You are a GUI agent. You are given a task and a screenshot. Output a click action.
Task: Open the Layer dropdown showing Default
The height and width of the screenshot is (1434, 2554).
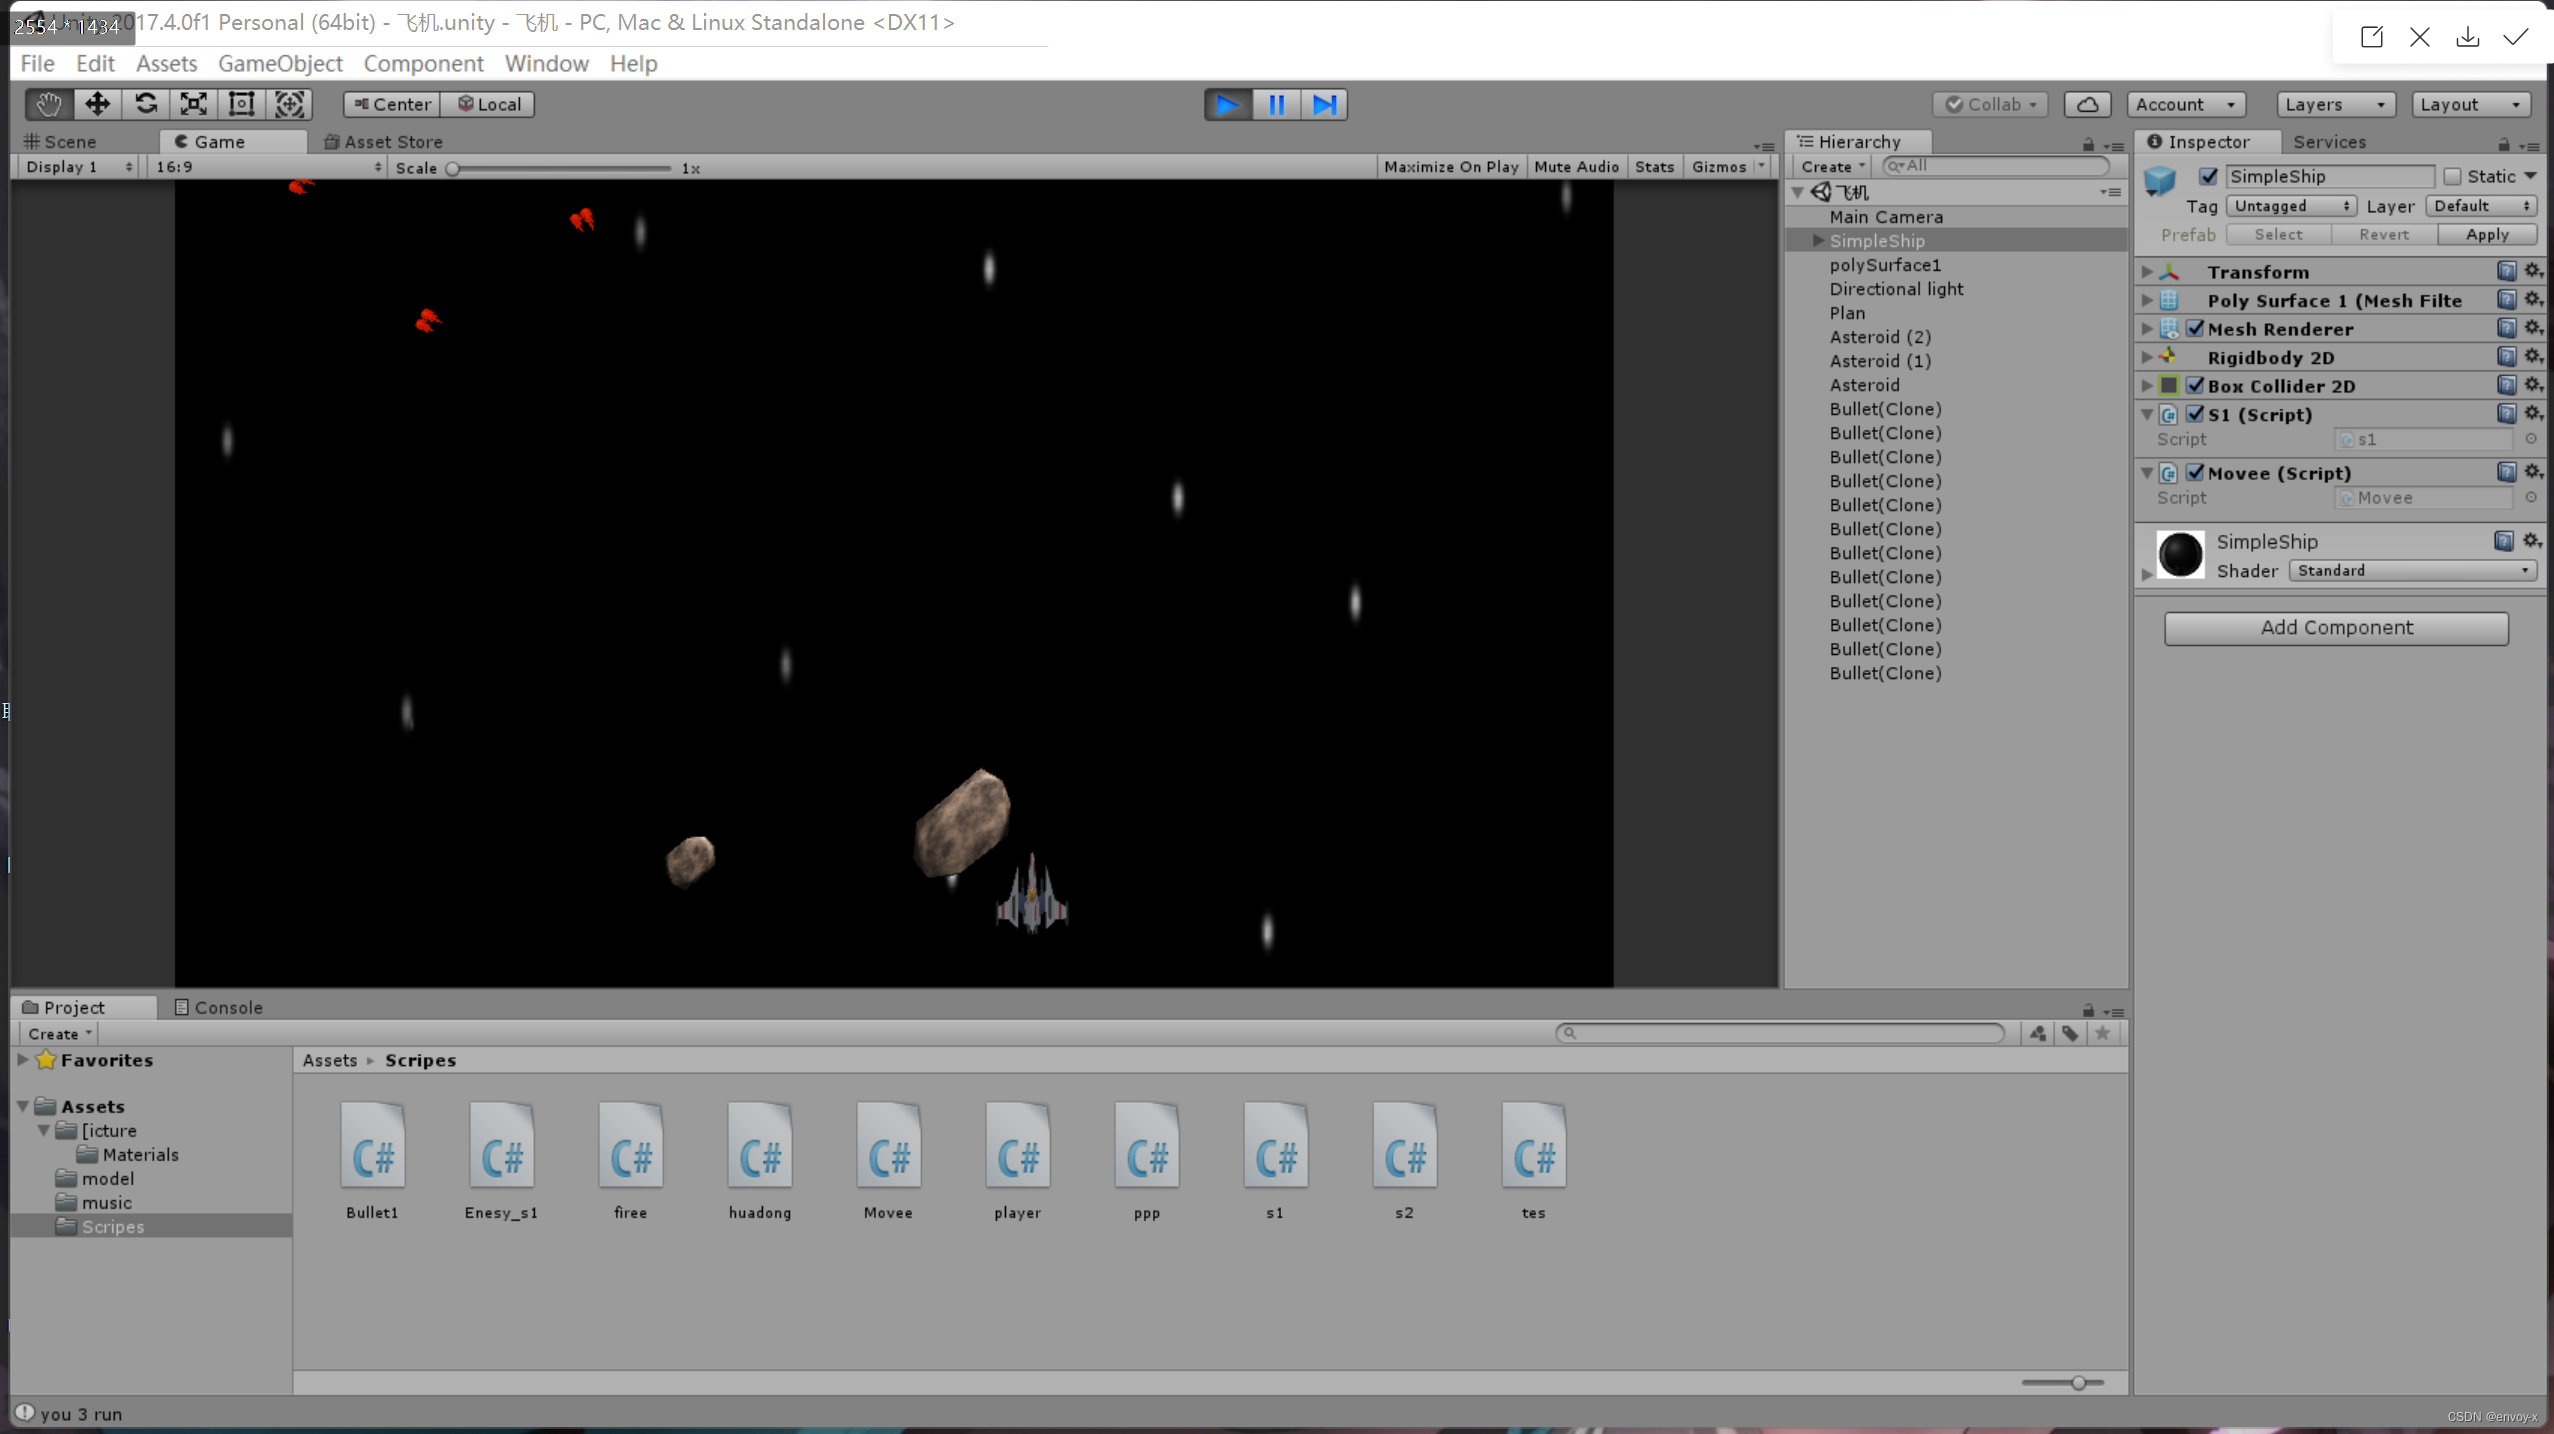2481,206
